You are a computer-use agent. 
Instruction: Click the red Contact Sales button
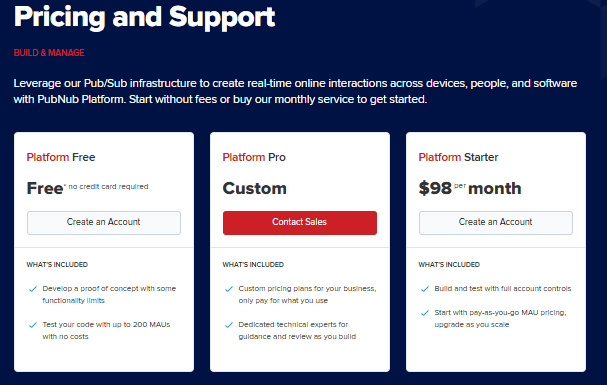click(x=300, y=222)
